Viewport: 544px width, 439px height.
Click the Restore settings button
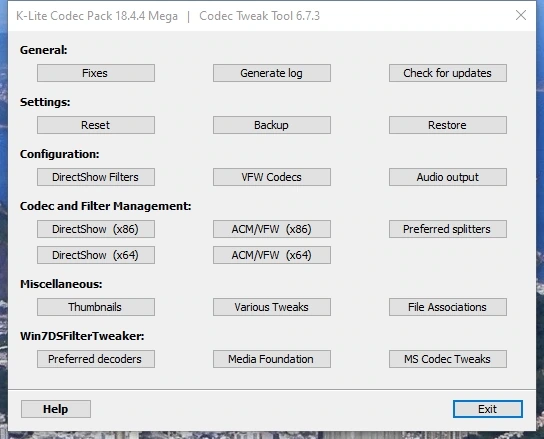point(448,125)
